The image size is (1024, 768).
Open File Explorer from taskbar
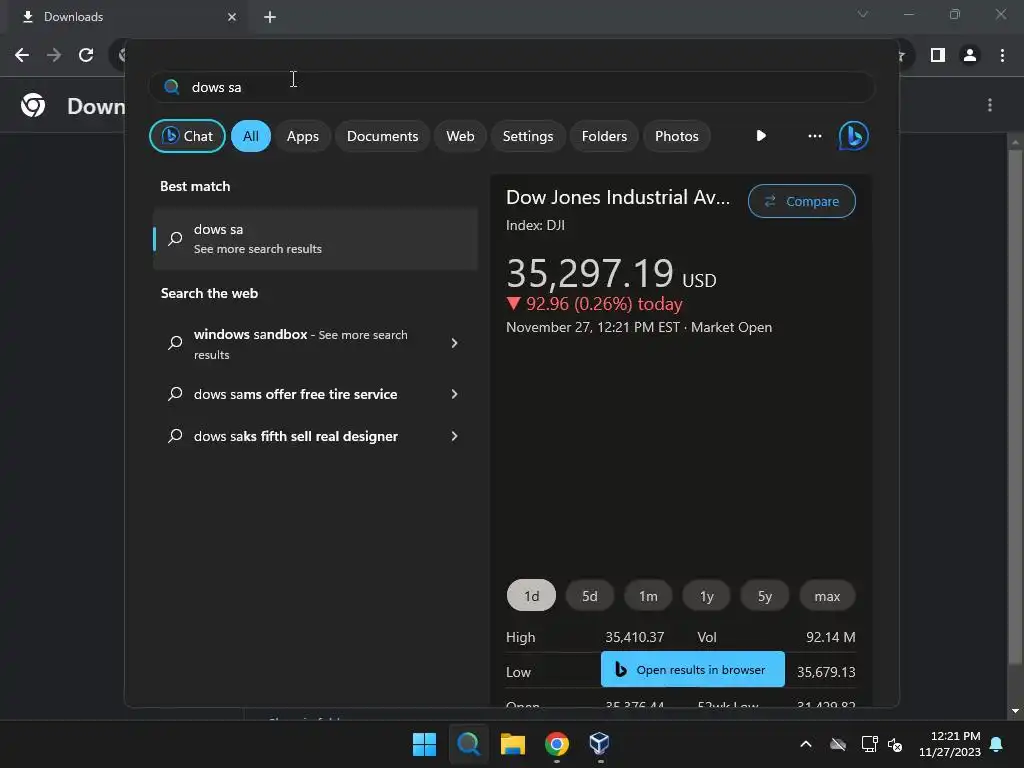coord(513,744)
